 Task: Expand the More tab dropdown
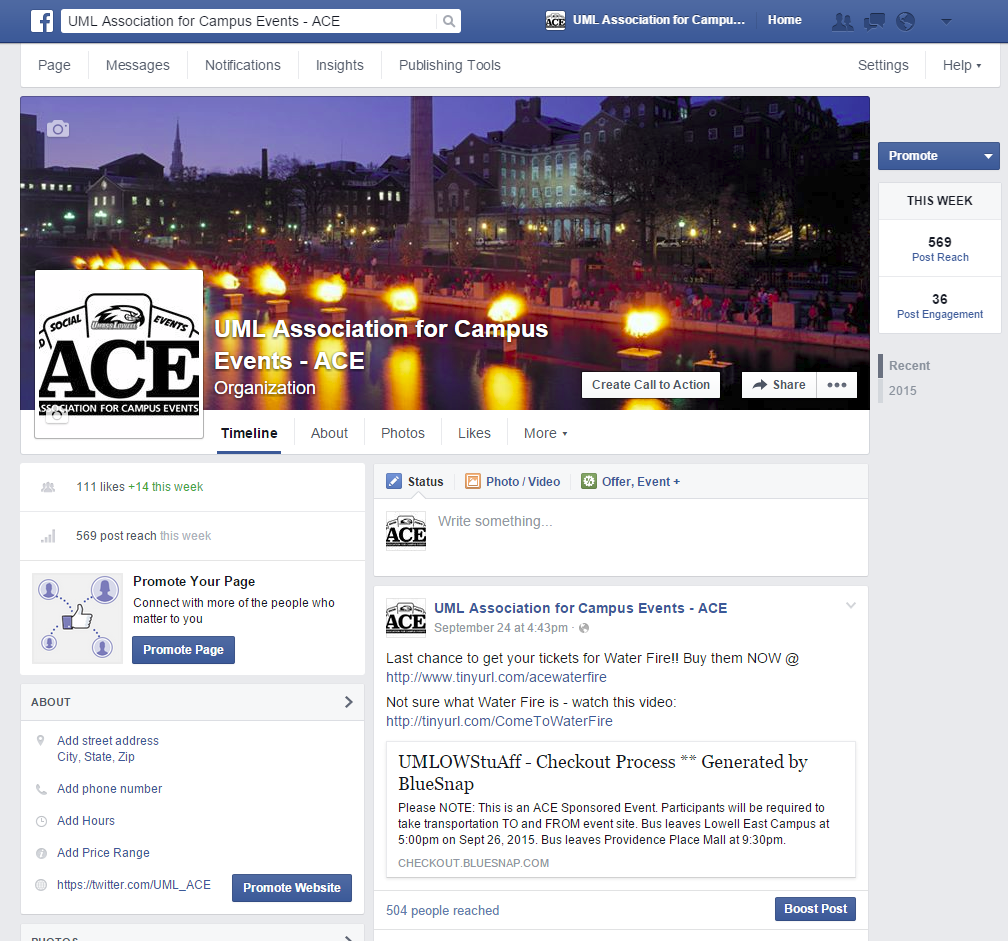click(545, 433)
